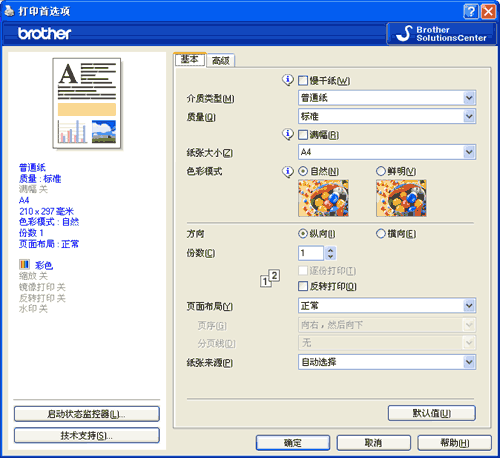Switch to the 基本 basic tab
This screenshot has height=458, width=500.
coord(190,59)
